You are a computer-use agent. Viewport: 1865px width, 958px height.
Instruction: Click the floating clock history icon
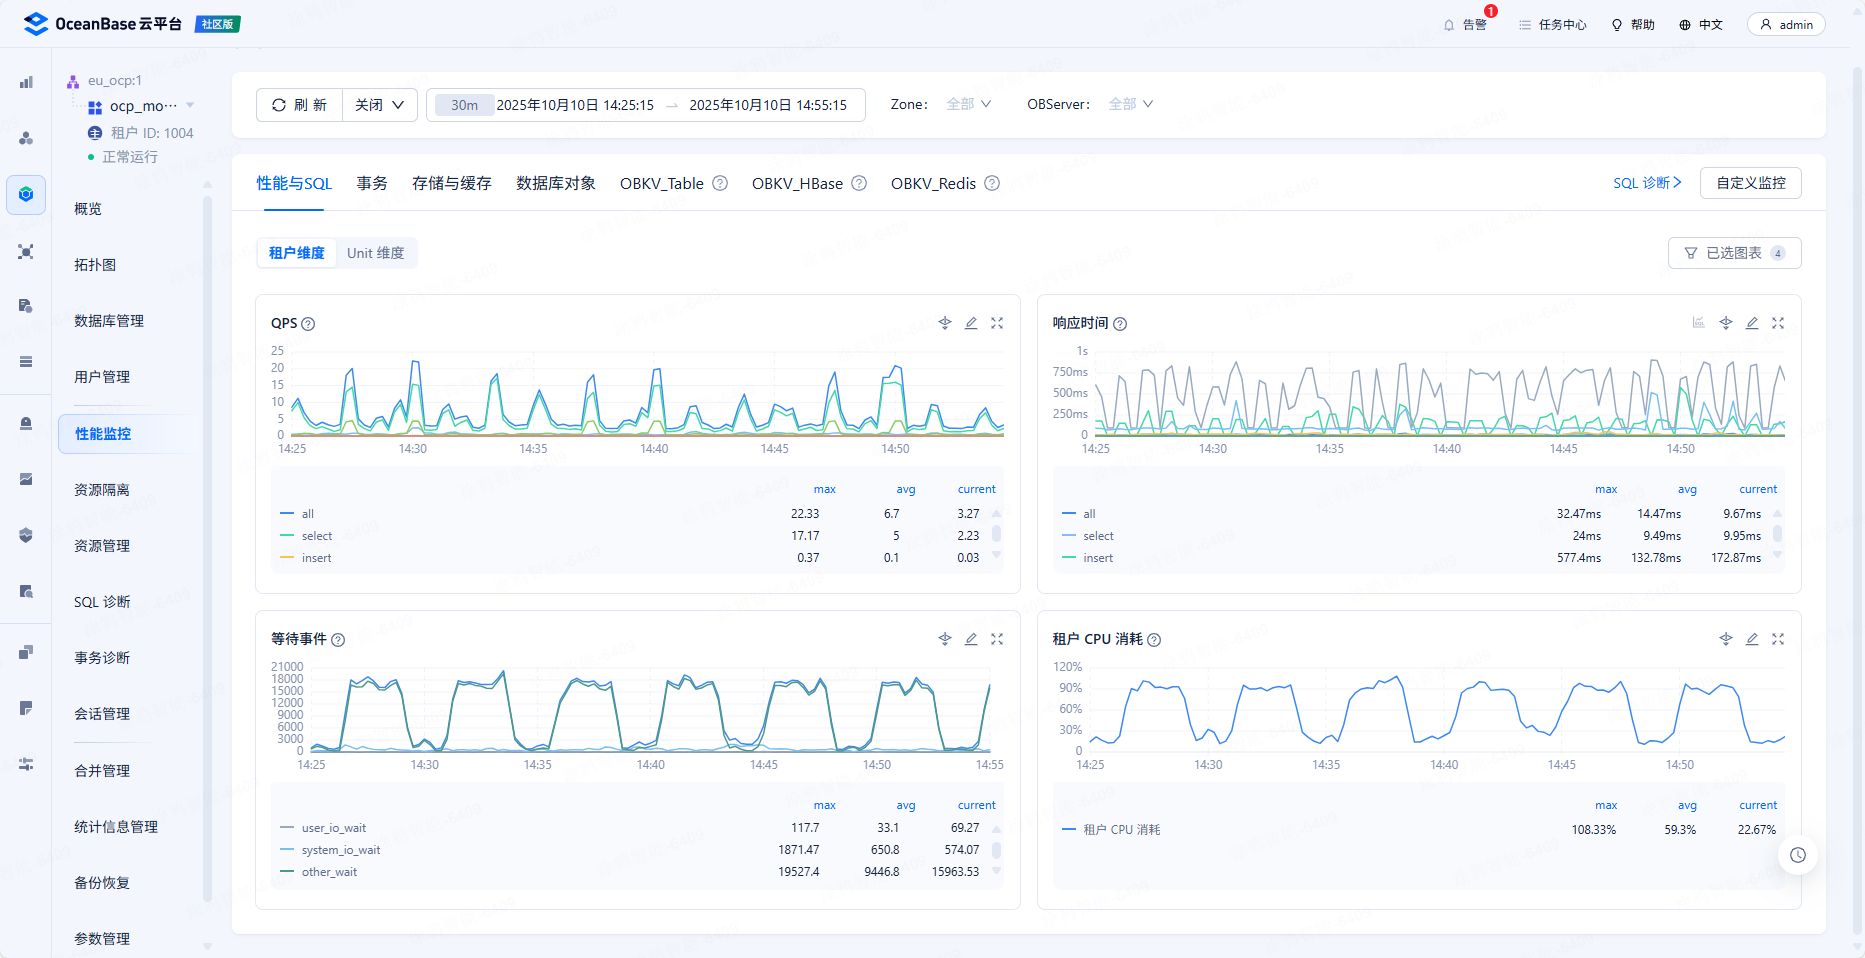[x=1798, y=855]
